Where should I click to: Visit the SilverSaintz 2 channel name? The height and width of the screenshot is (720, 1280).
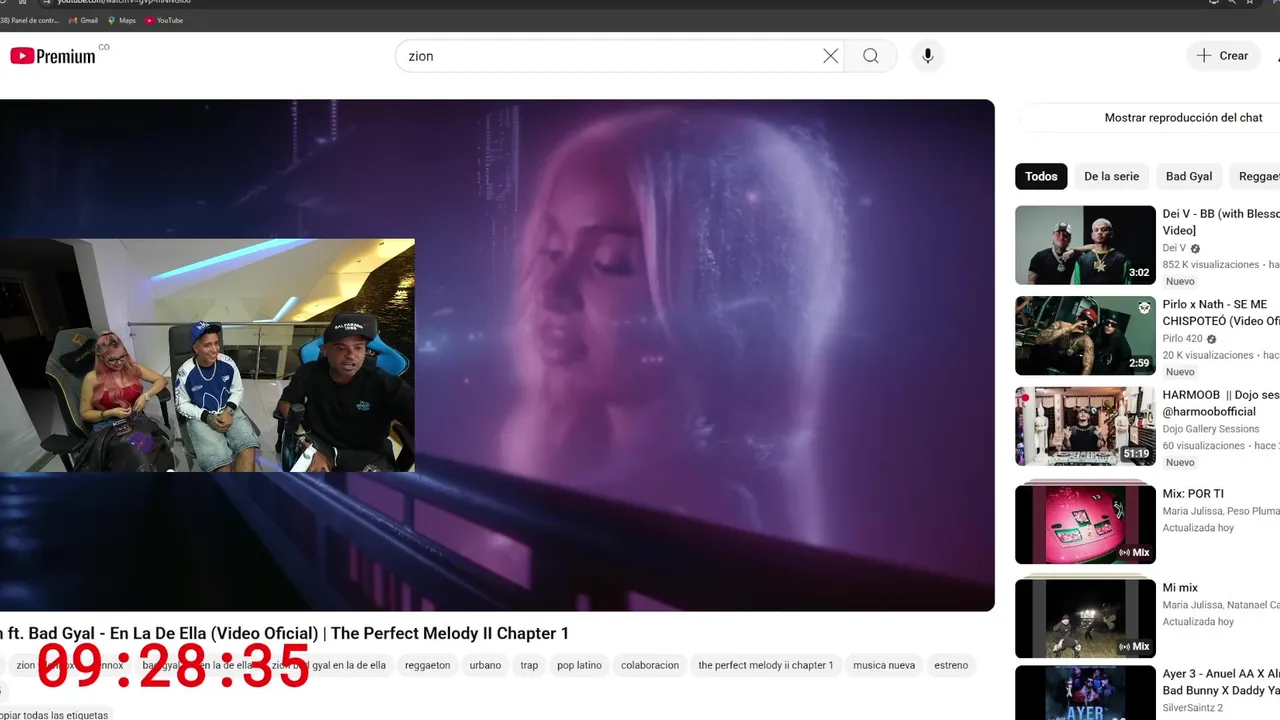point(1195,707)
